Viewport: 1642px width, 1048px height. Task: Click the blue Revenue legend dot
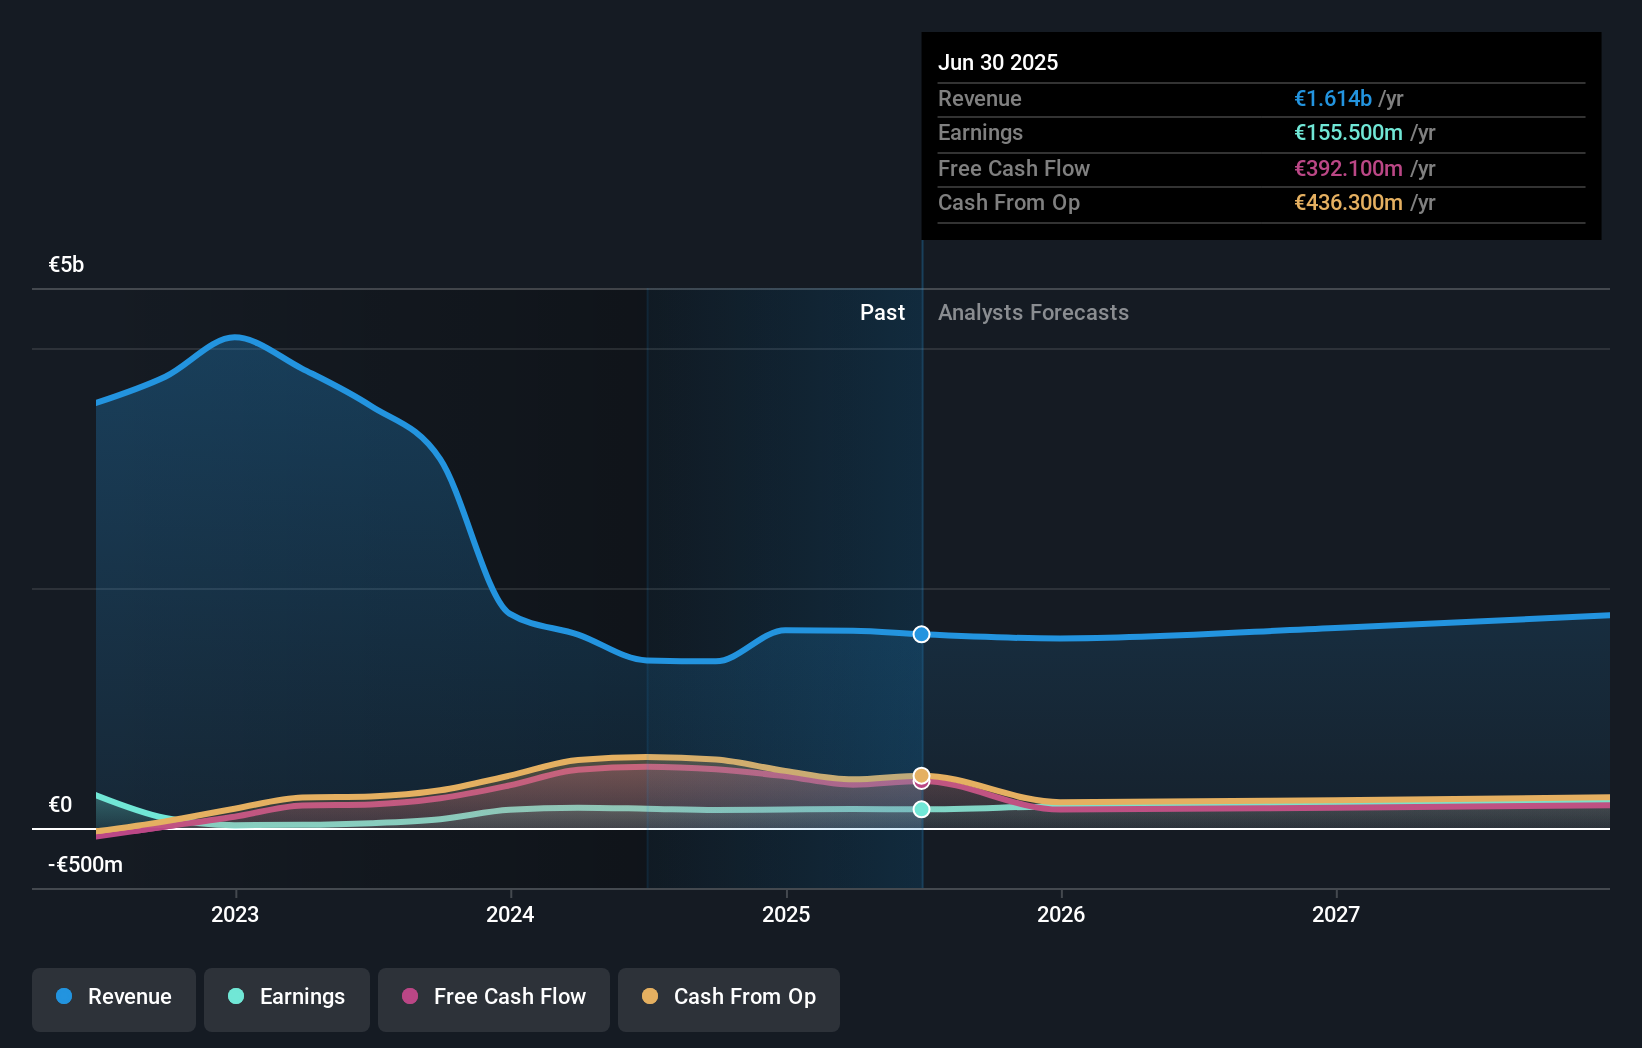(64, 996)
